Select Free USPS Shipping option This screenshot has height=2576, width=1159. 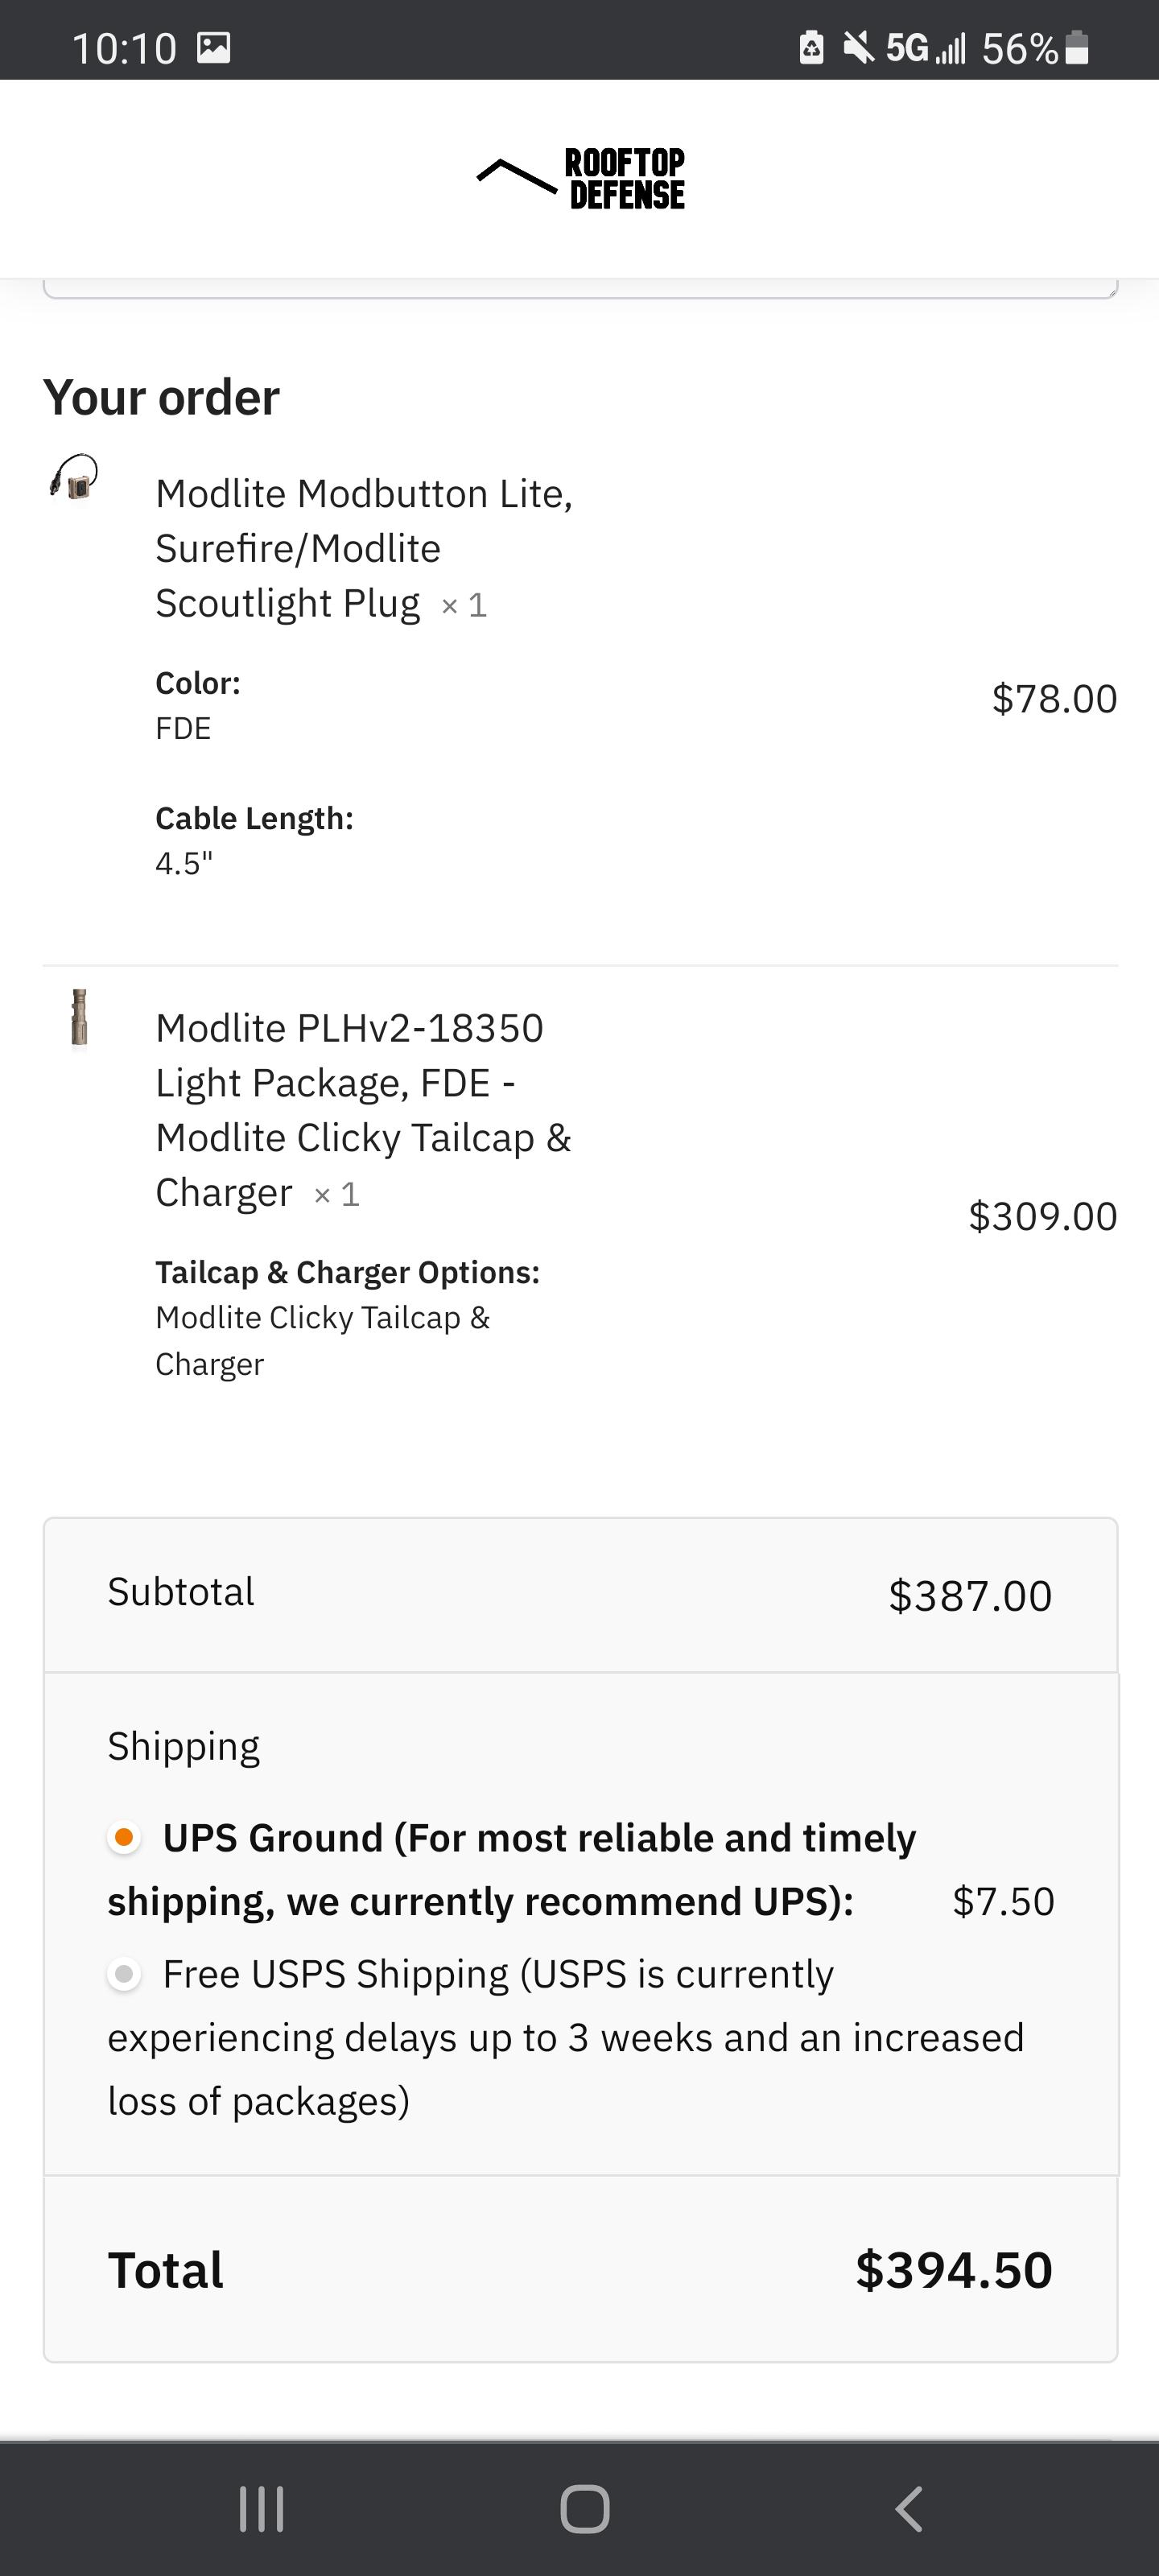(x=123, y=1973)
